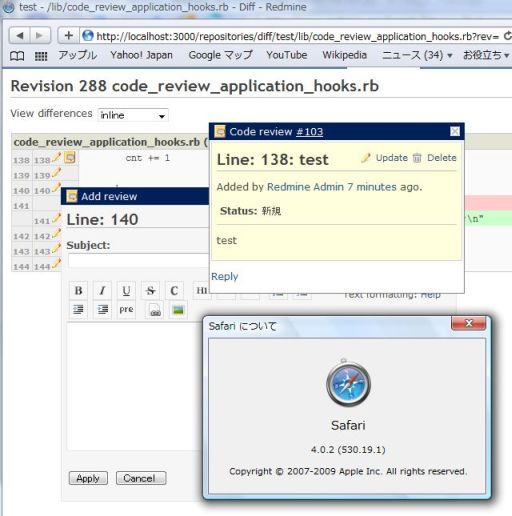Open Top Sites grid icon
512x516 pixels.
pyautogui.click(x=41, y=56)
